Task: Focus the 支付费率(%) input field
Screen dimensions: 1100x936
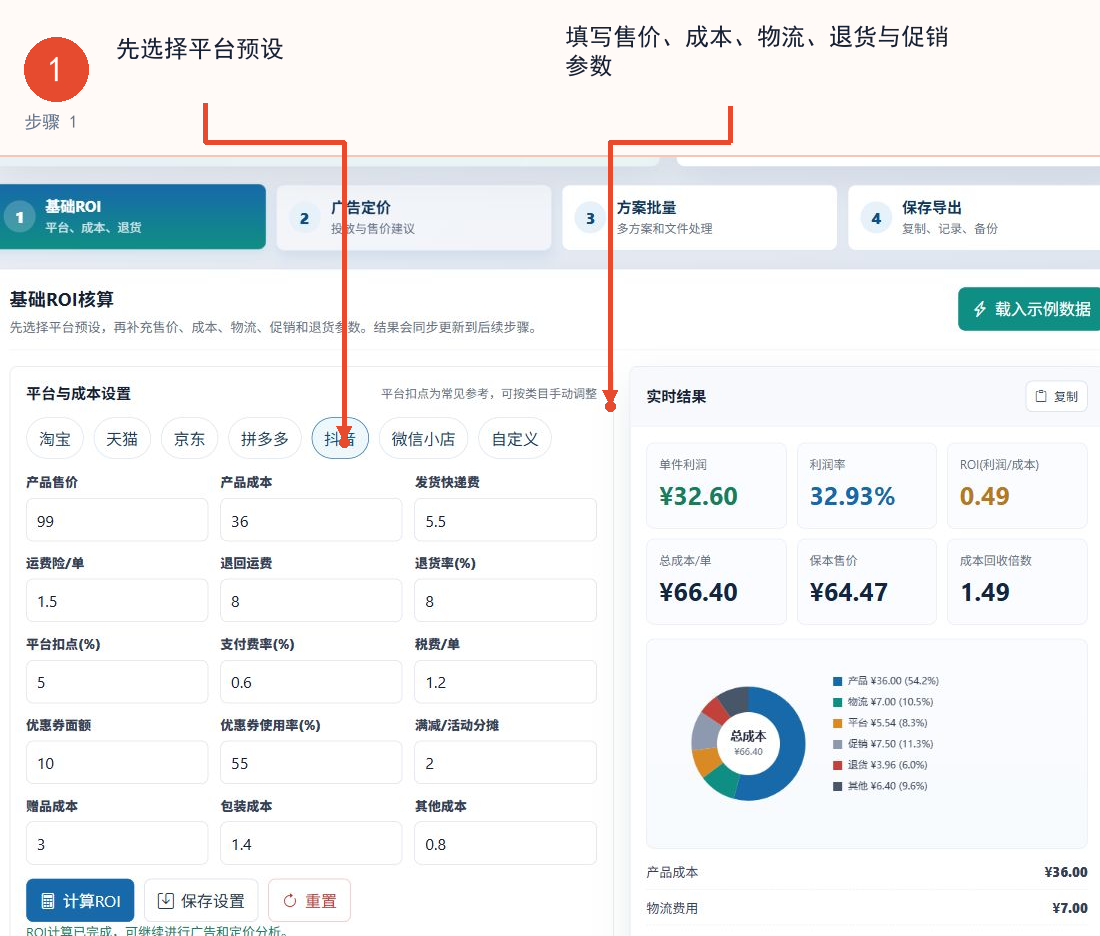Action: 311,682
